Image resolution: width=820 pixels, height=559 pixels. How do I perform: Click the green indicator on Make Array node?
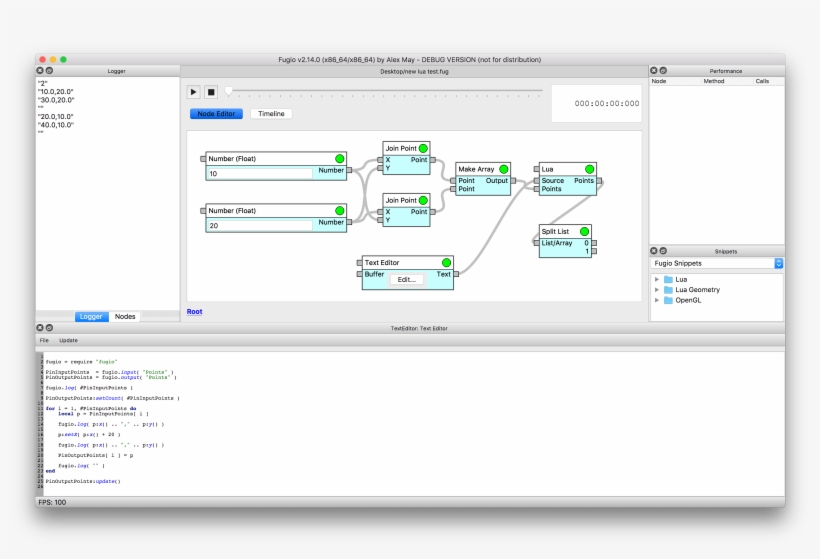[504, 169]
